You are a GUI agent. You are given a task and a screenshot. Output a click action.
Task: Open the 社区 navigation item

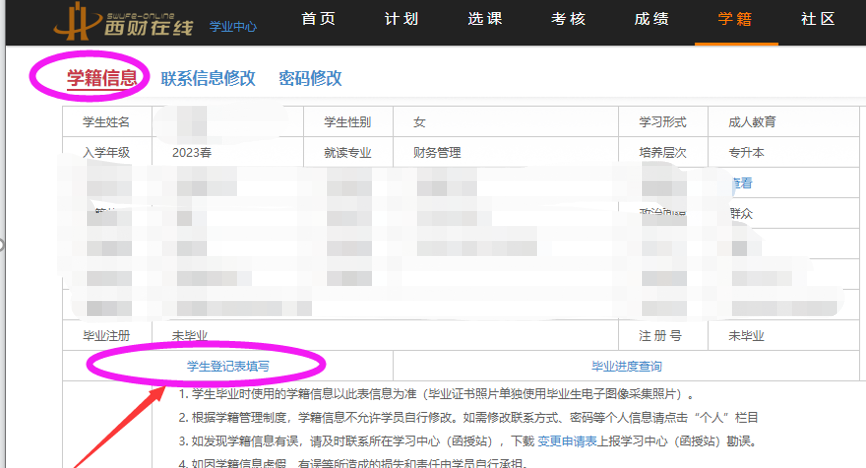818,20
